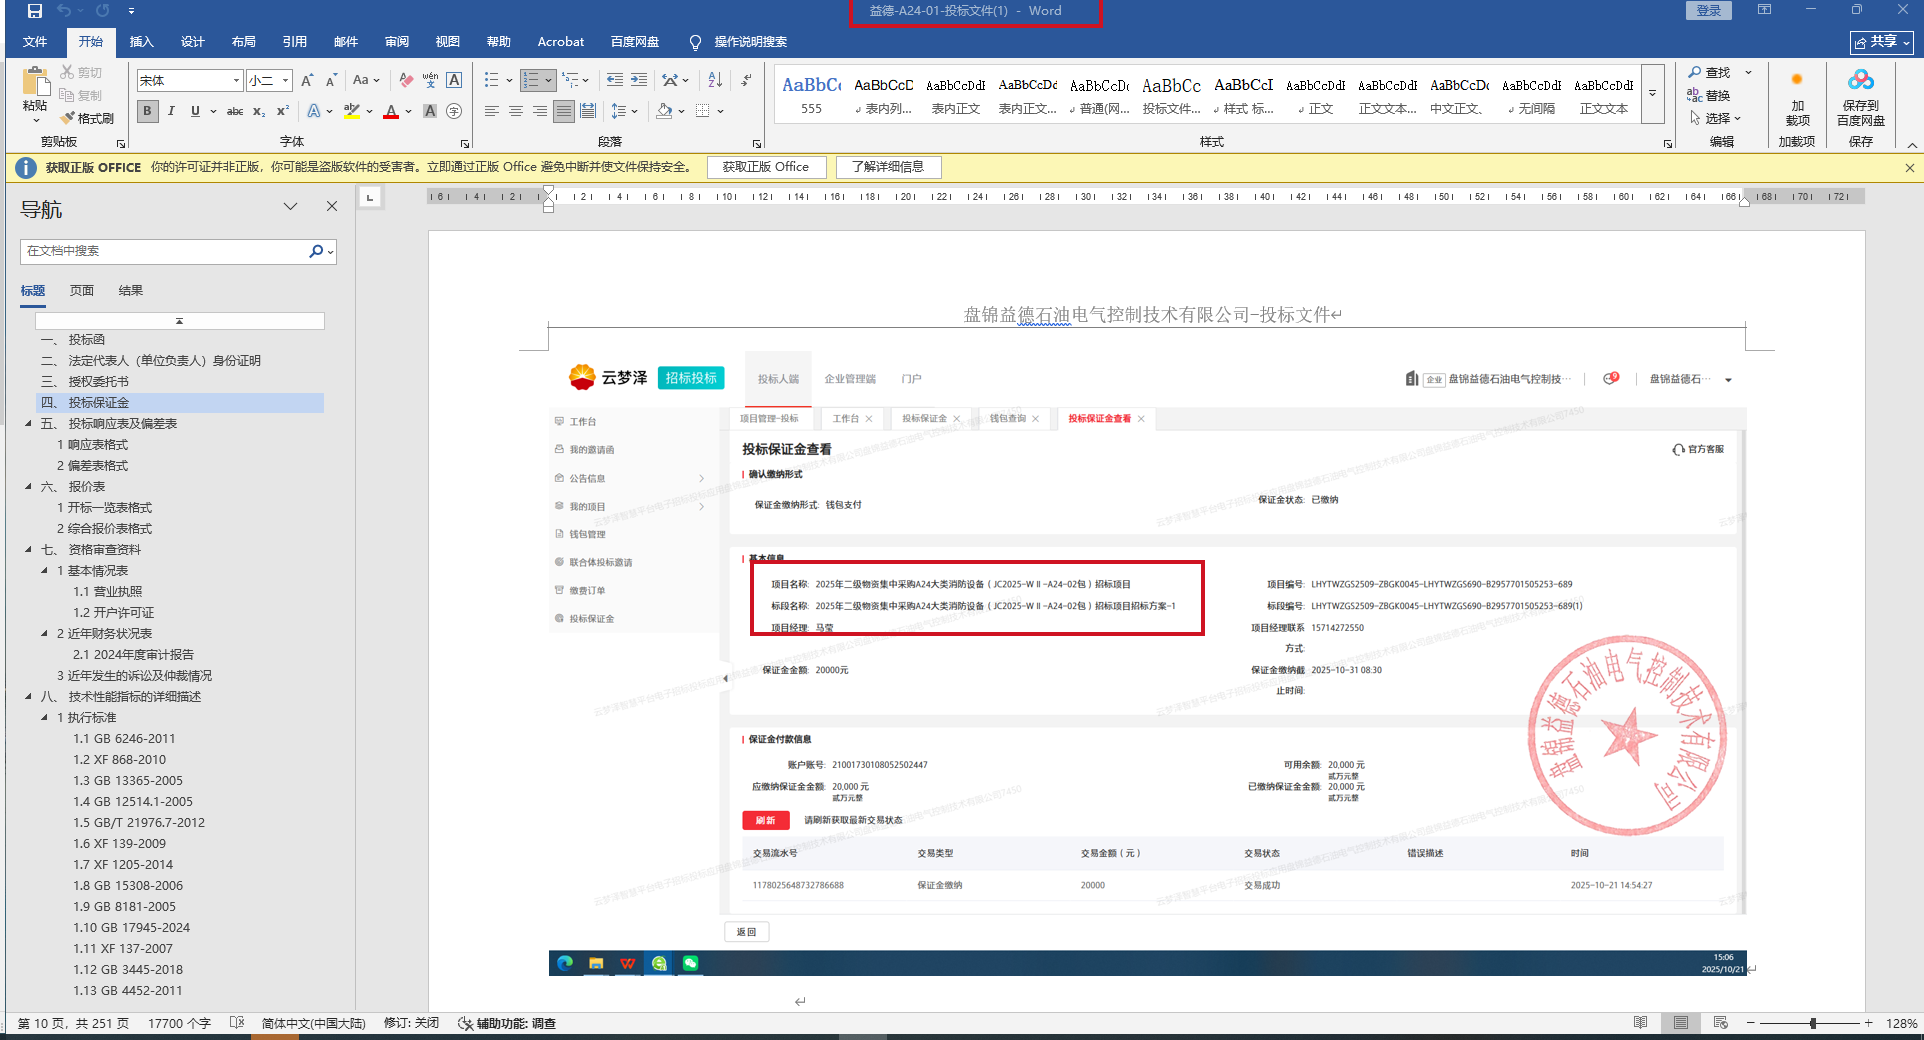Screen dimensions: 1924x1040
Task: Collapse the 七、资格审查资料 heading
Action: click(28, 550)
